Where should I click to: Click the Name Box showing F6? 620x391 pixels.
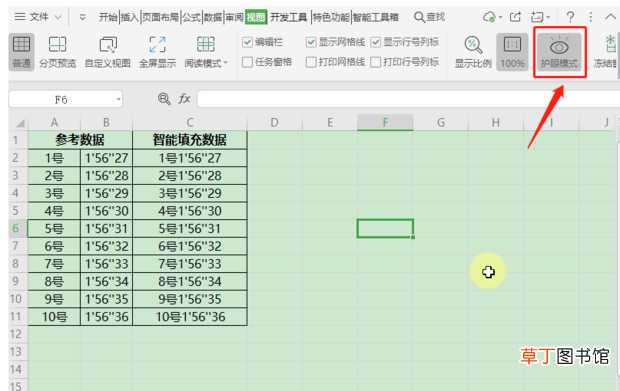click(61, 99)
